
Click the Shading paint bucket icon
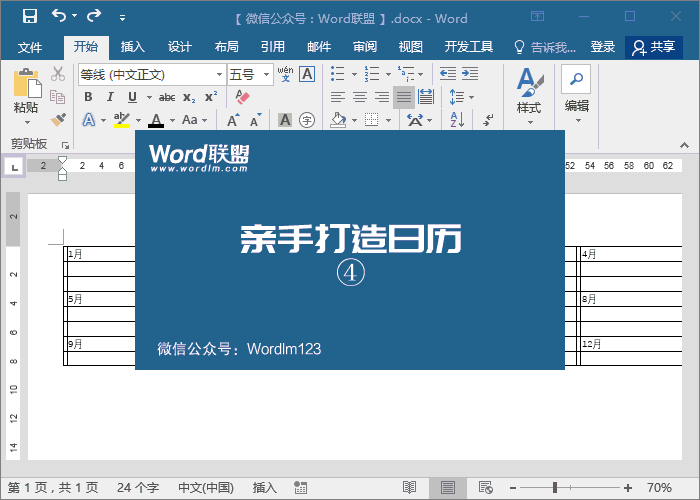(x=338, y=120)
